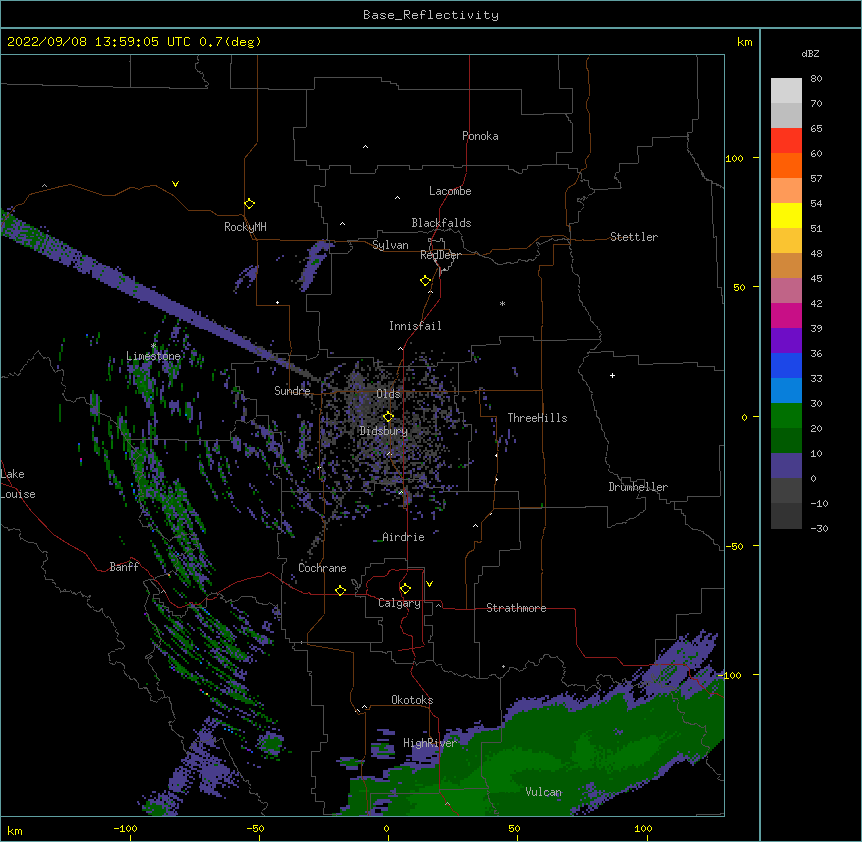Viewport: 862px width, 842px height.
Task: Click the ThreeHills town label
Action: click(x=538, y=418)
